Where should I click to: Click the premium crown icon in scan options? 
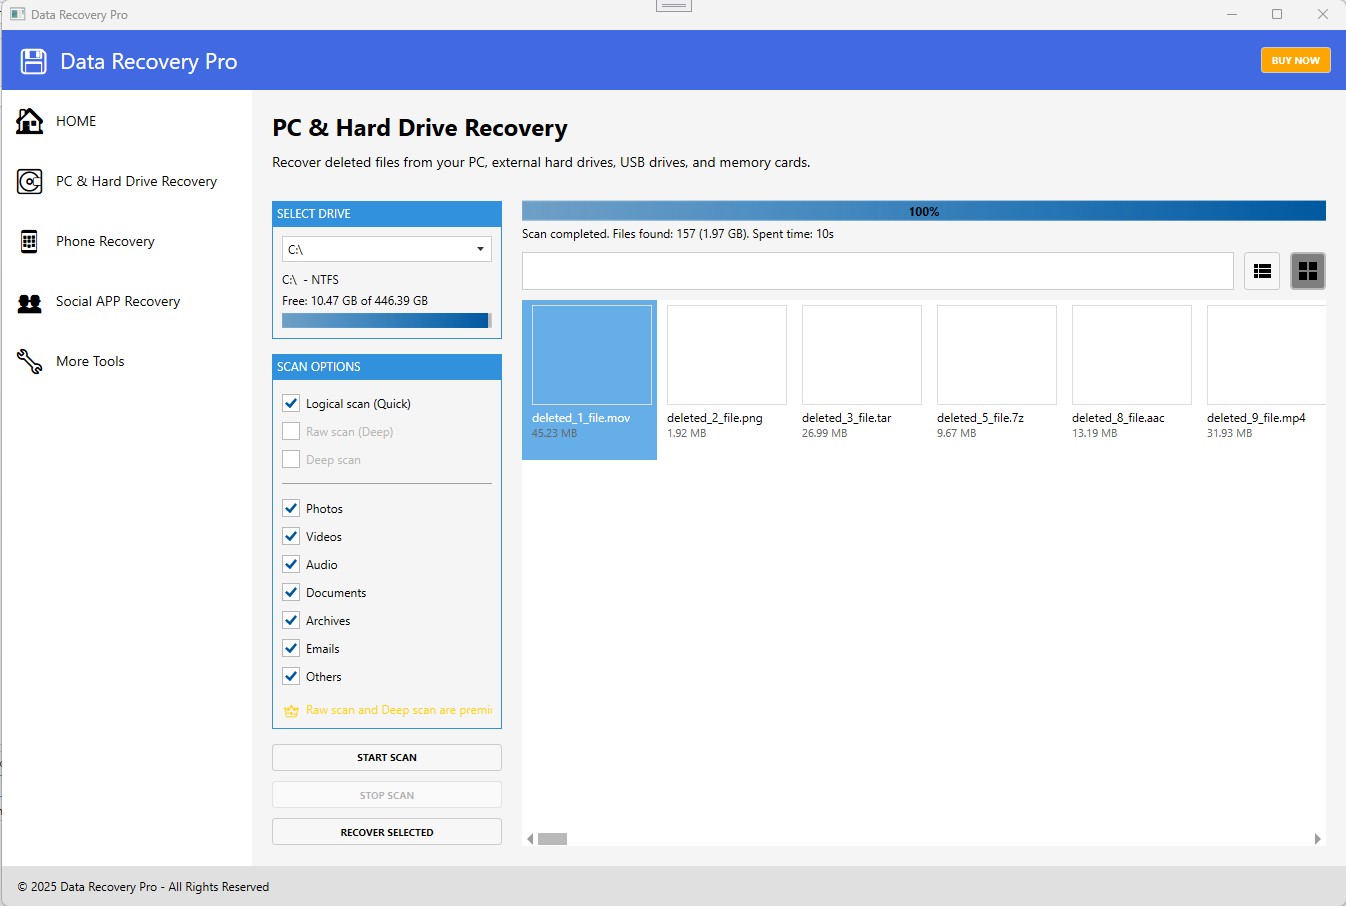pyautogui.click(x=291, y=711)
